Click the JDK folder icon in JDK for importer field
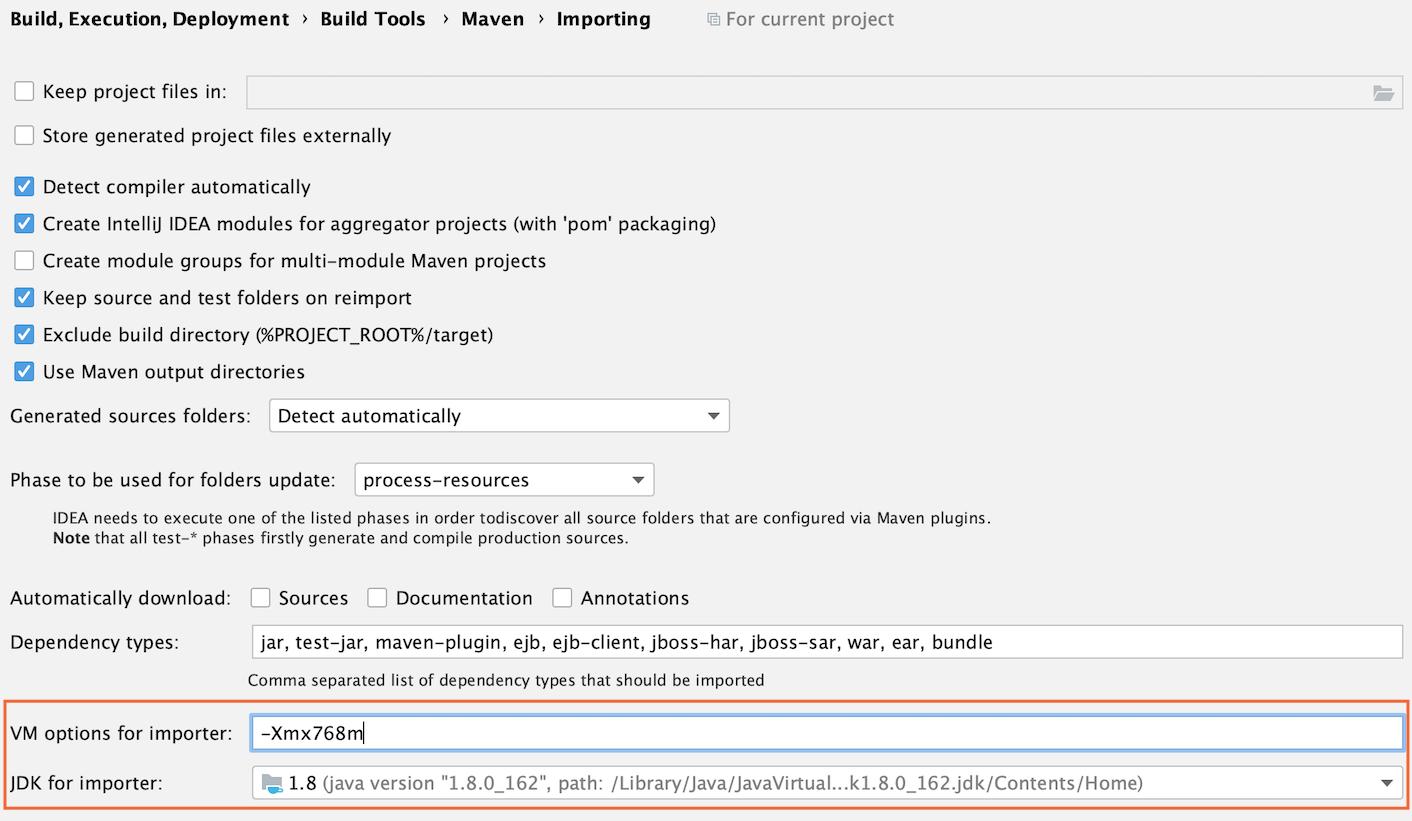This screenshot has width=1412, height=821. (x=271, y=783)
